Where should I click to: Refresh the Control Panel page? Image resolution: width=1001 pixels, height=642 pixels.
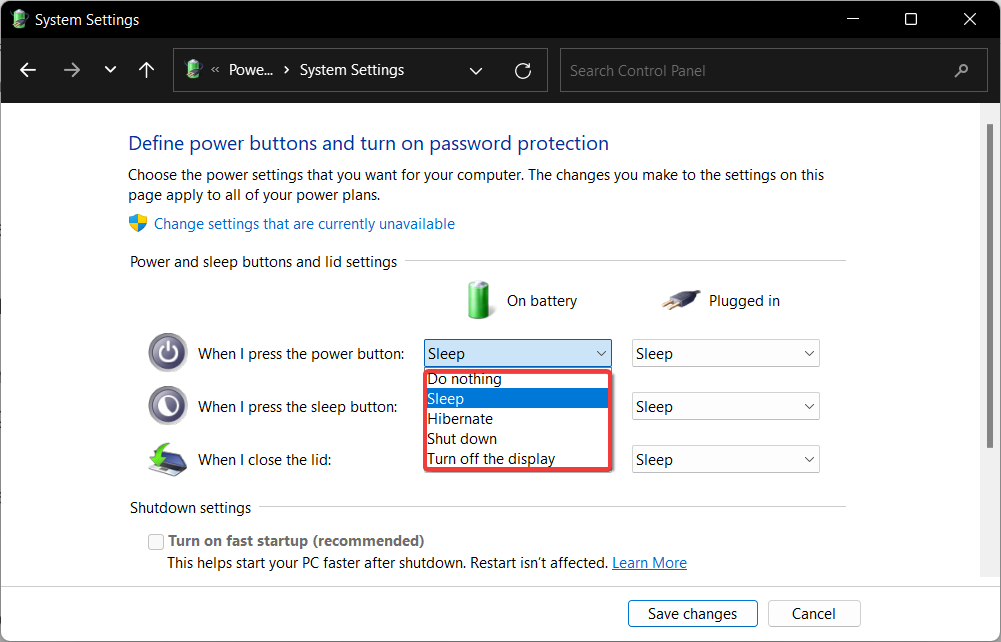[x=523, y=71]
